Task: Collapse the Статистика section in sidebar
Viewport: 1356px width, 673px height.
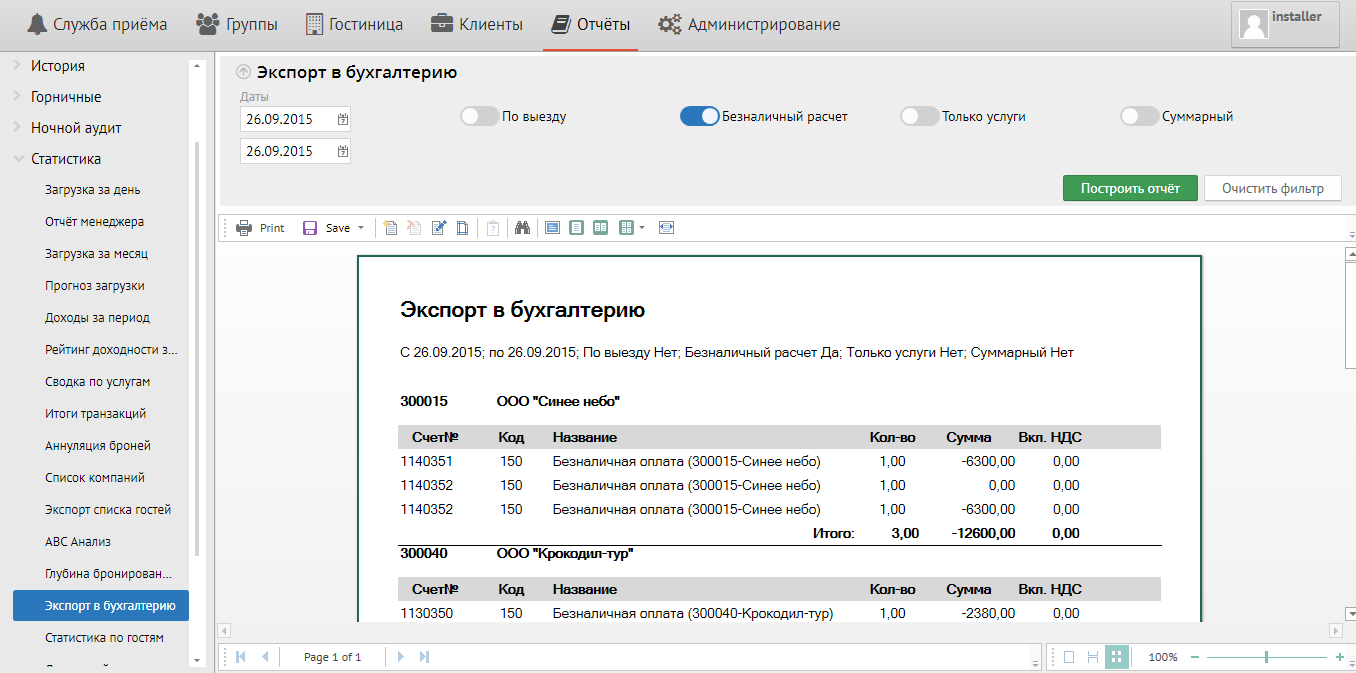Action: (18, 159)
